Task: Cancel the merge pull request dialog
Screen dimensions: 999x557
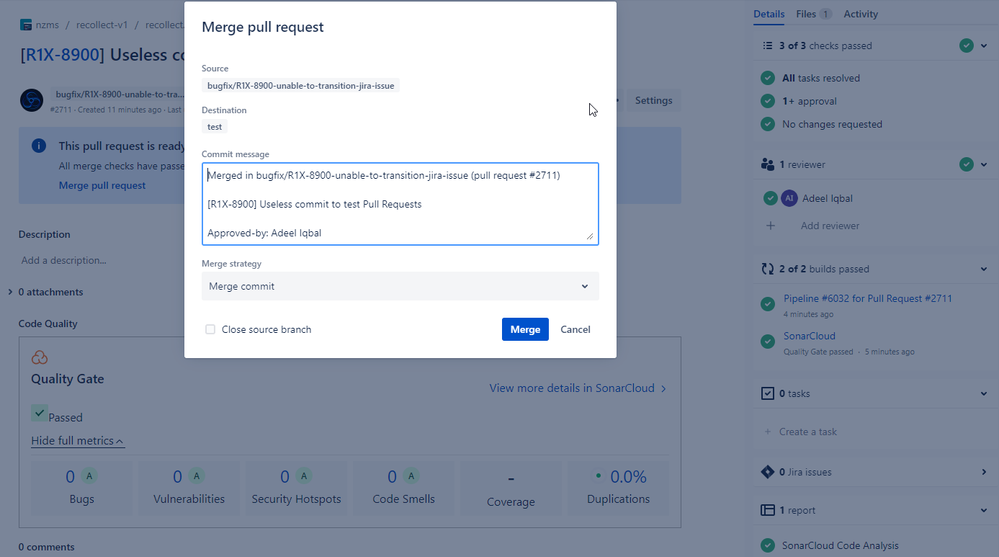Action: click(x=575, y=329)
